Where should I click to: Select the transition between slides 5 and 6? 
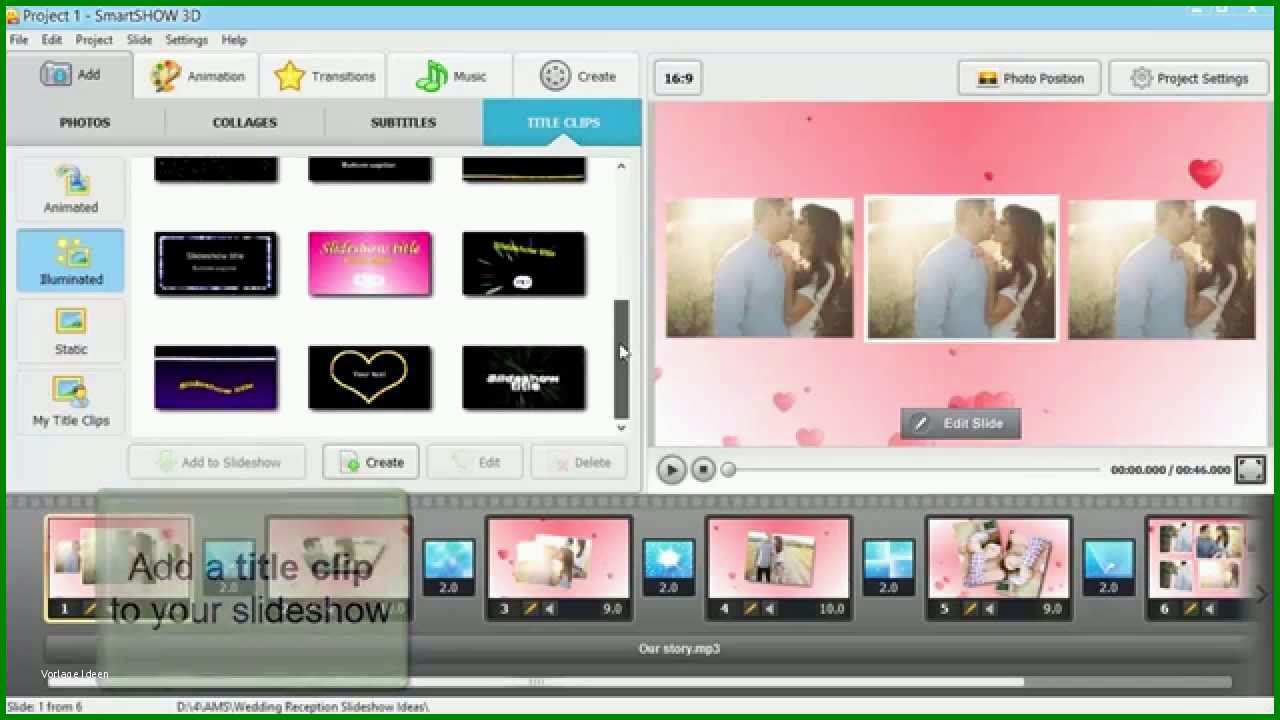pos(1108,568)
